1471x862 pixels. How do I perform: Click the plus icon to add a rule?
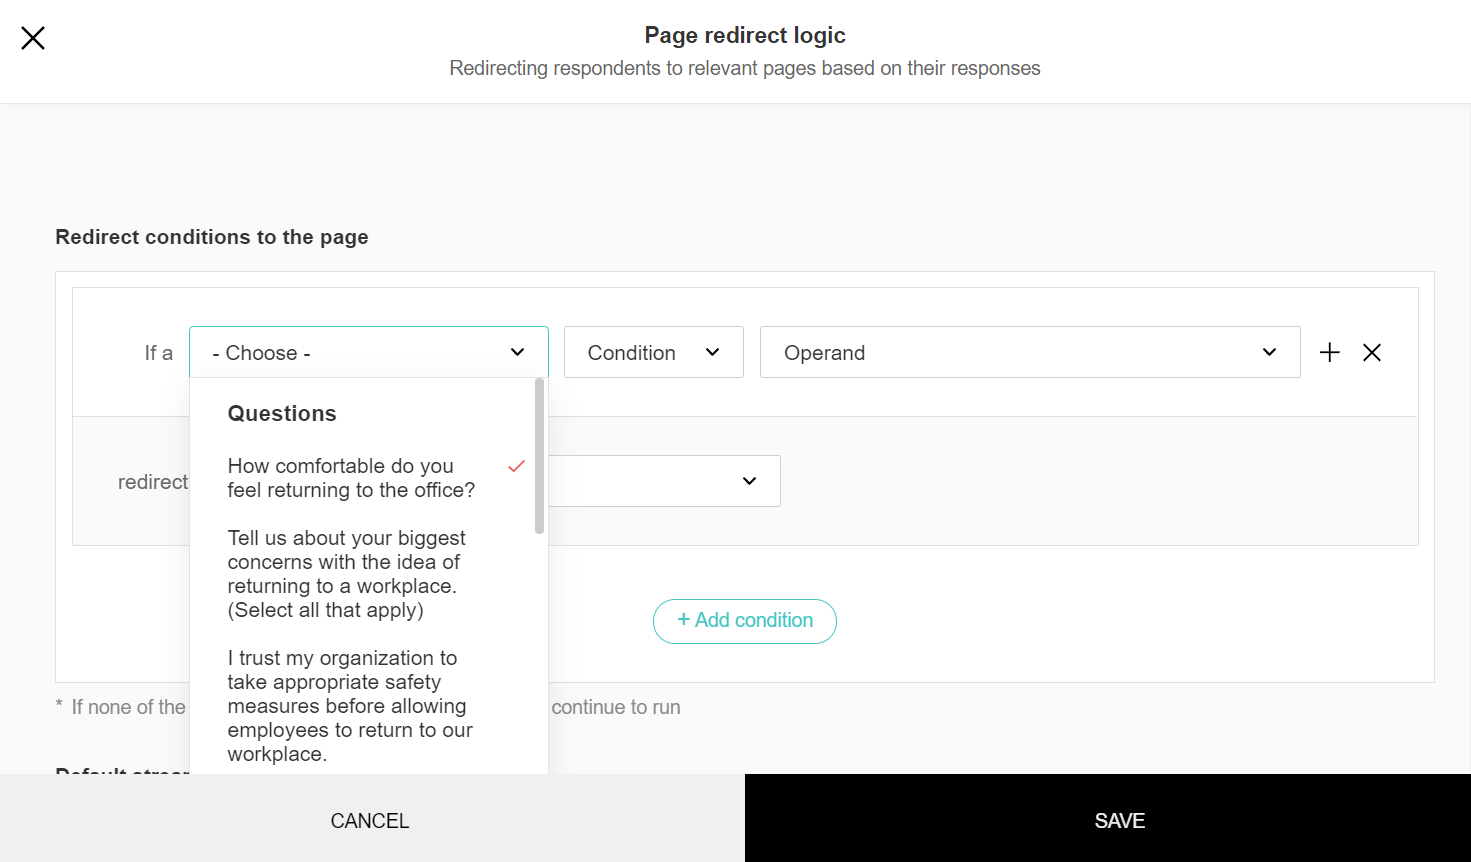1329,352
